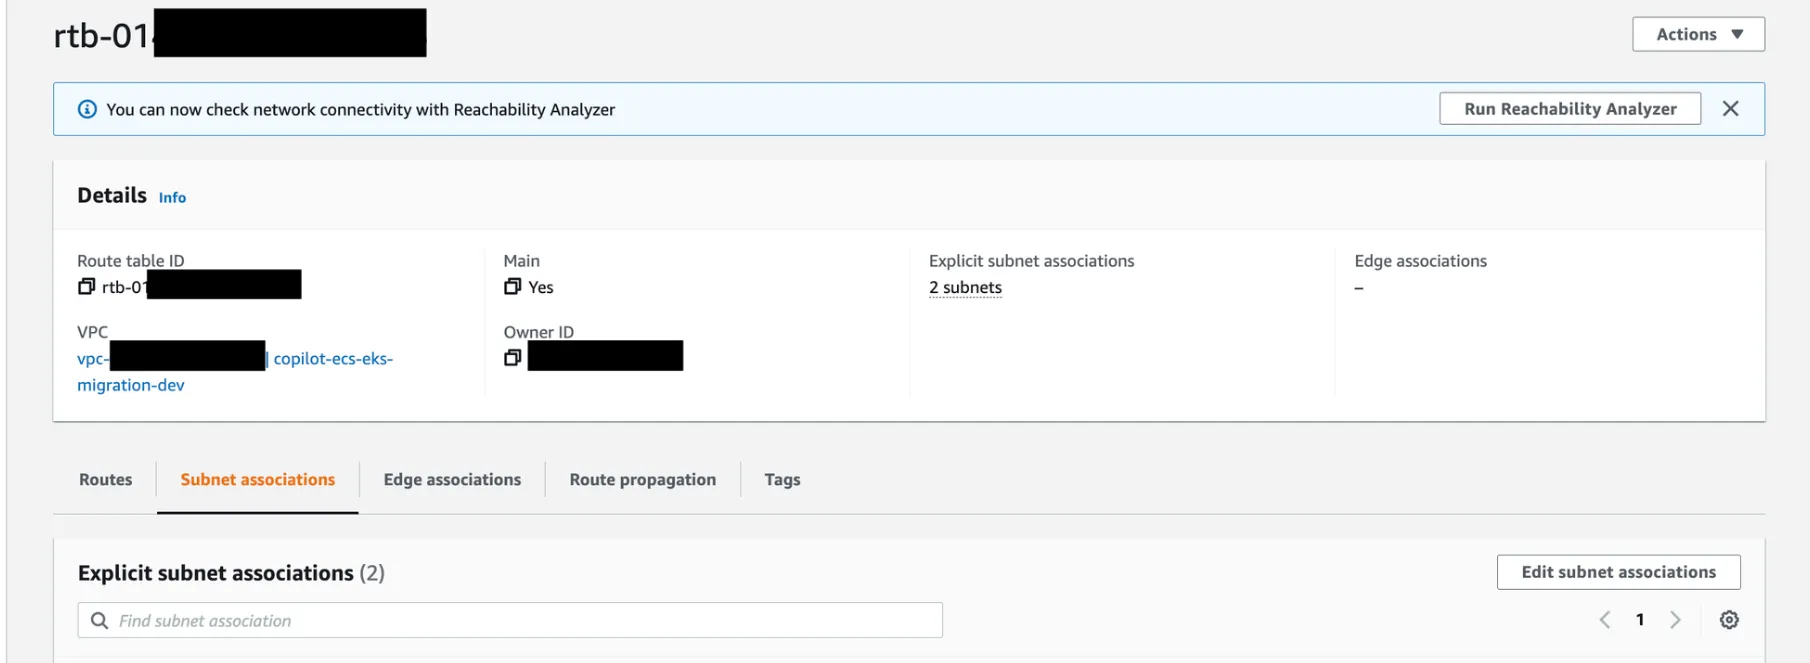Open the Details Info link
The height and width of the screenshot is (663, 1810).
click(x=172, y=198)
